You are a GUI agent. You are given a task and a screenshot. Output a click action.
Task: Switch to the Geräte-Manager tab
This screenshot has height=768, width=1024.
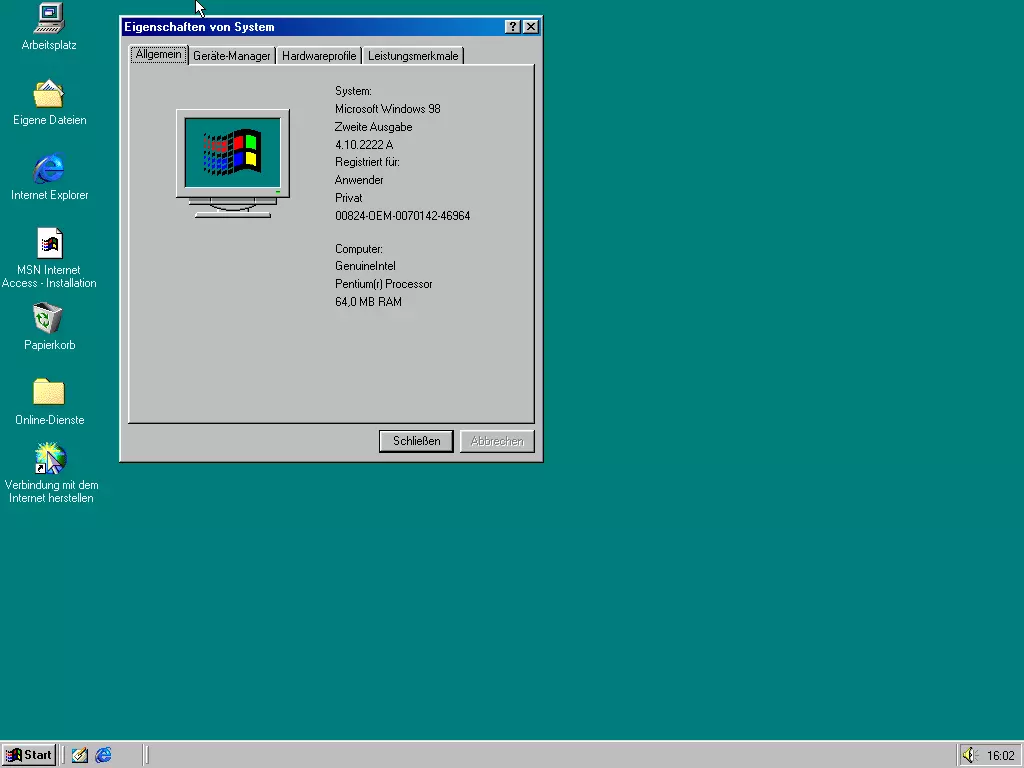(x=232, y=56)
